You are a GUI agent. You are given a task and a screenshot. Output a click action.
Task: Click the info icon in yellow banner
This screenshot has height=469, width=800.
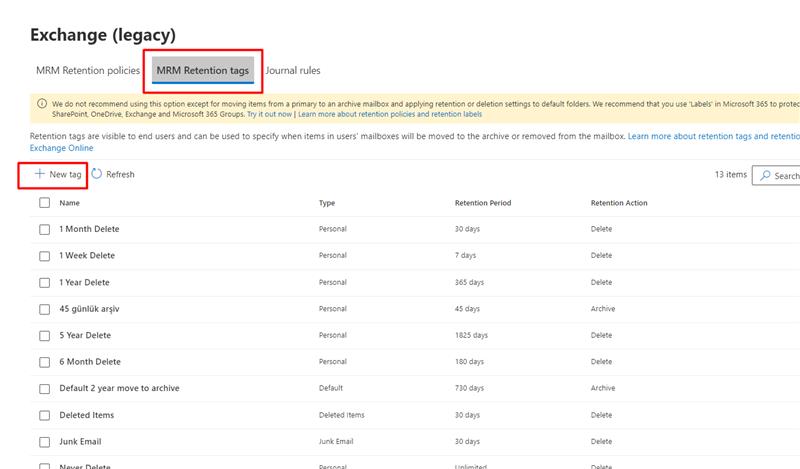pyautogui.click(x=41, y=103)
